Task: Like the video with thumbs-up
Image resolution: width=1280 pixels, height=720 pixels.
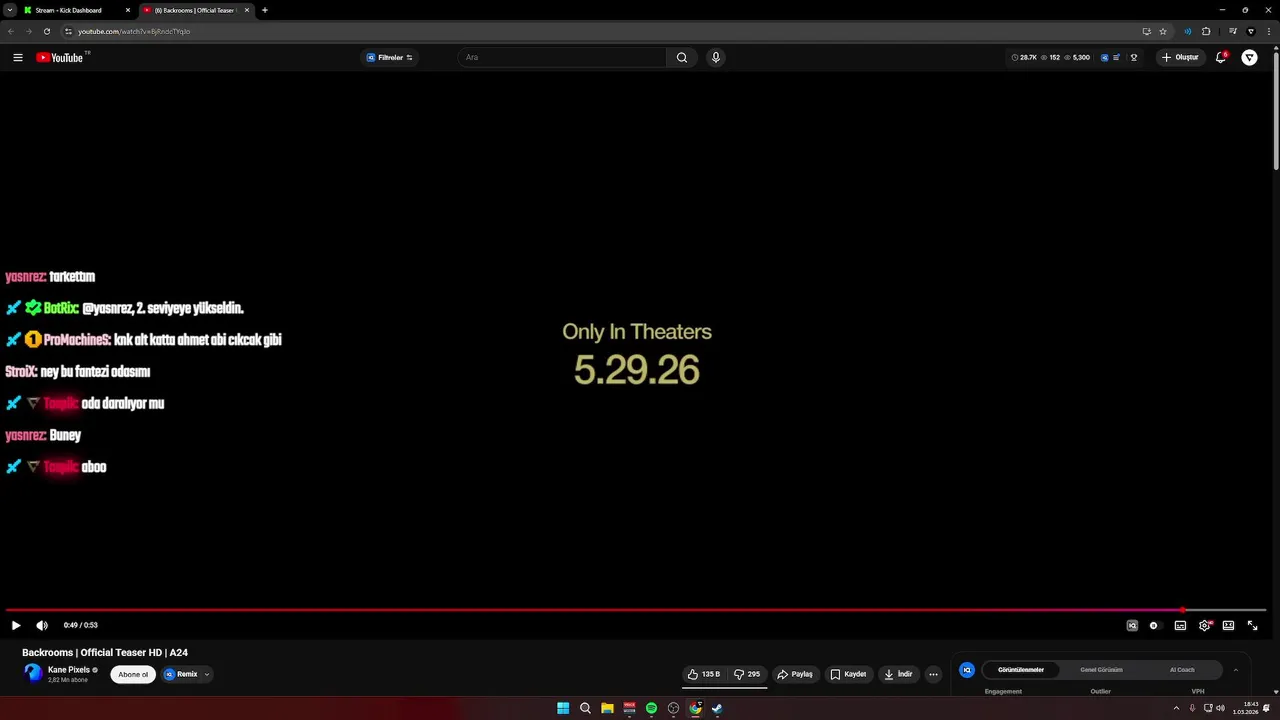Action: (704, 674)
